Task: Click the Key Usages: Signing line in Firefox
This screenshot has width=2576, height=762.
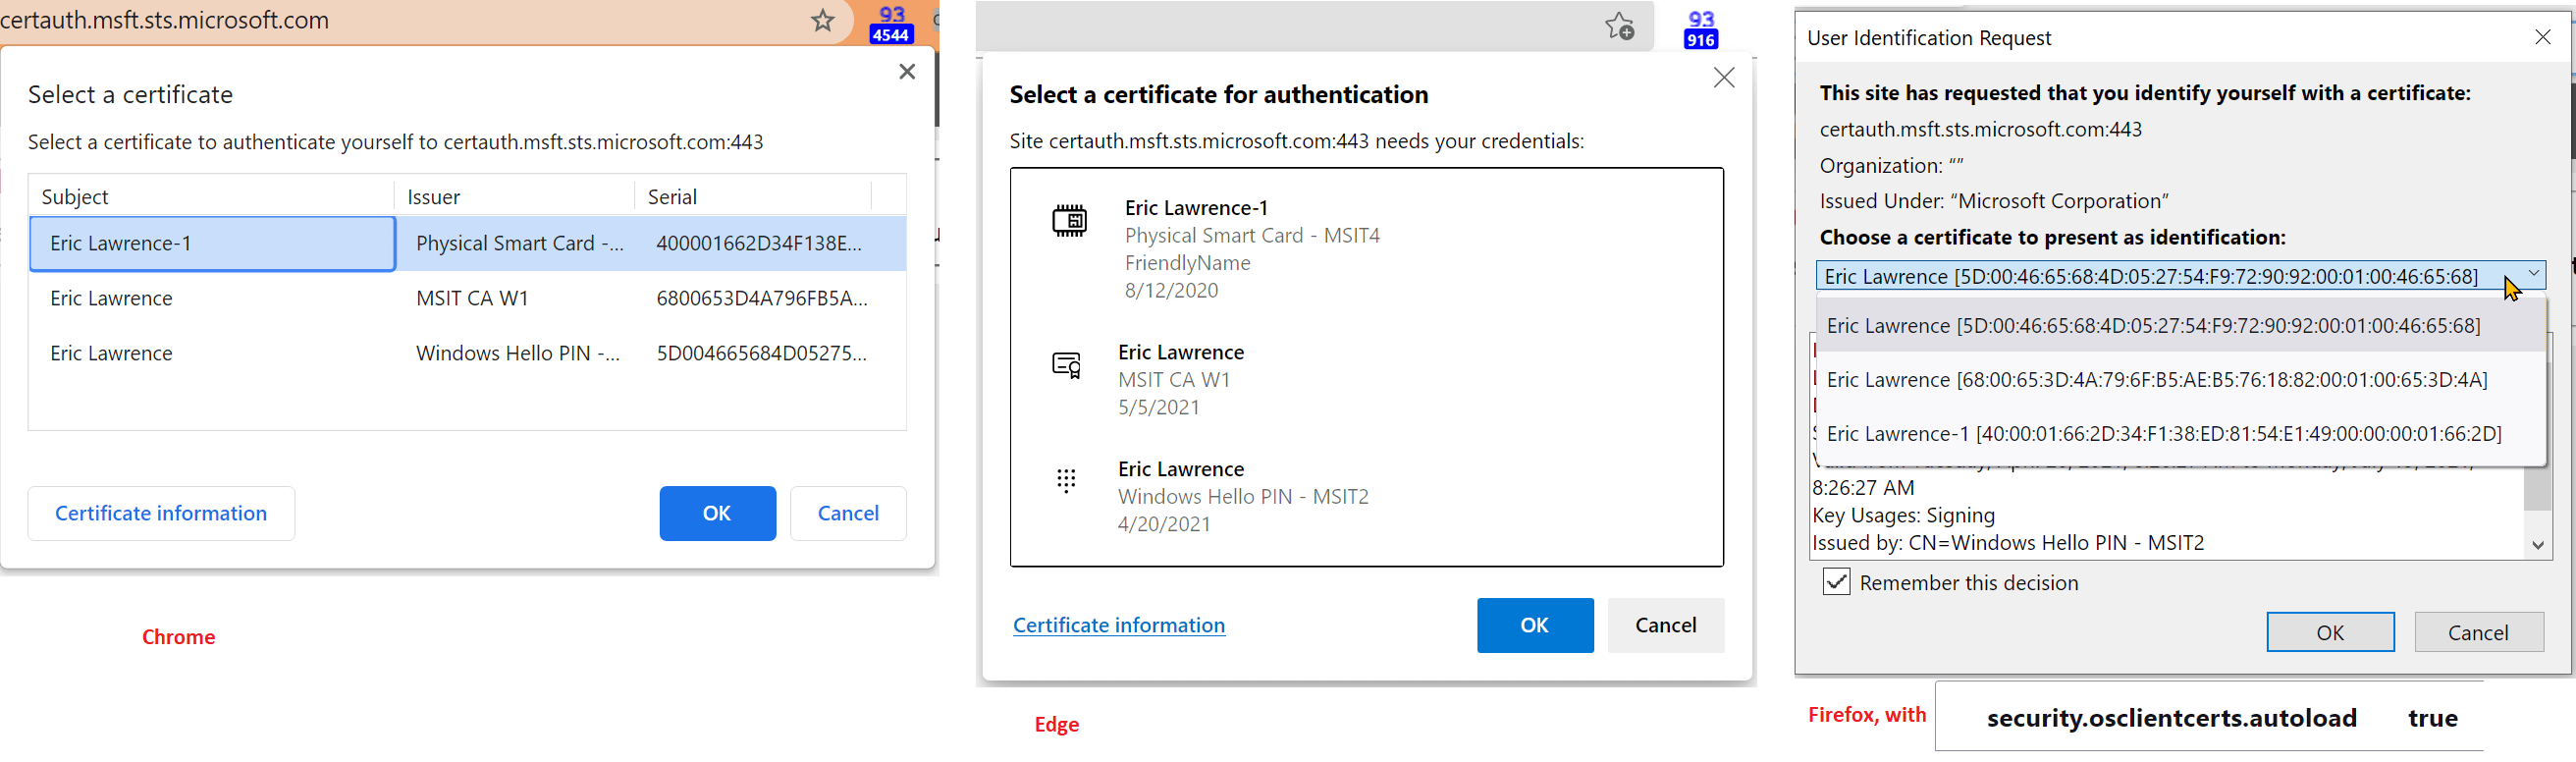Action: 1903,515
